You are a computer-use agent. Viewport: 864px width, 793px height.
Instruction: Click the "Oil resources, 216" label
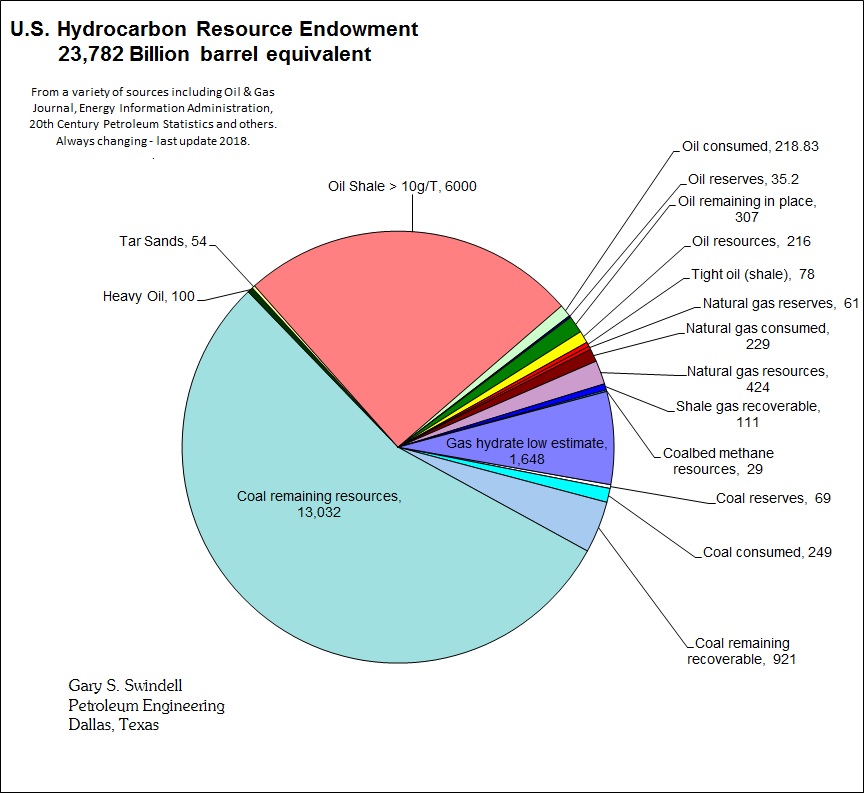tap(751, 241)
